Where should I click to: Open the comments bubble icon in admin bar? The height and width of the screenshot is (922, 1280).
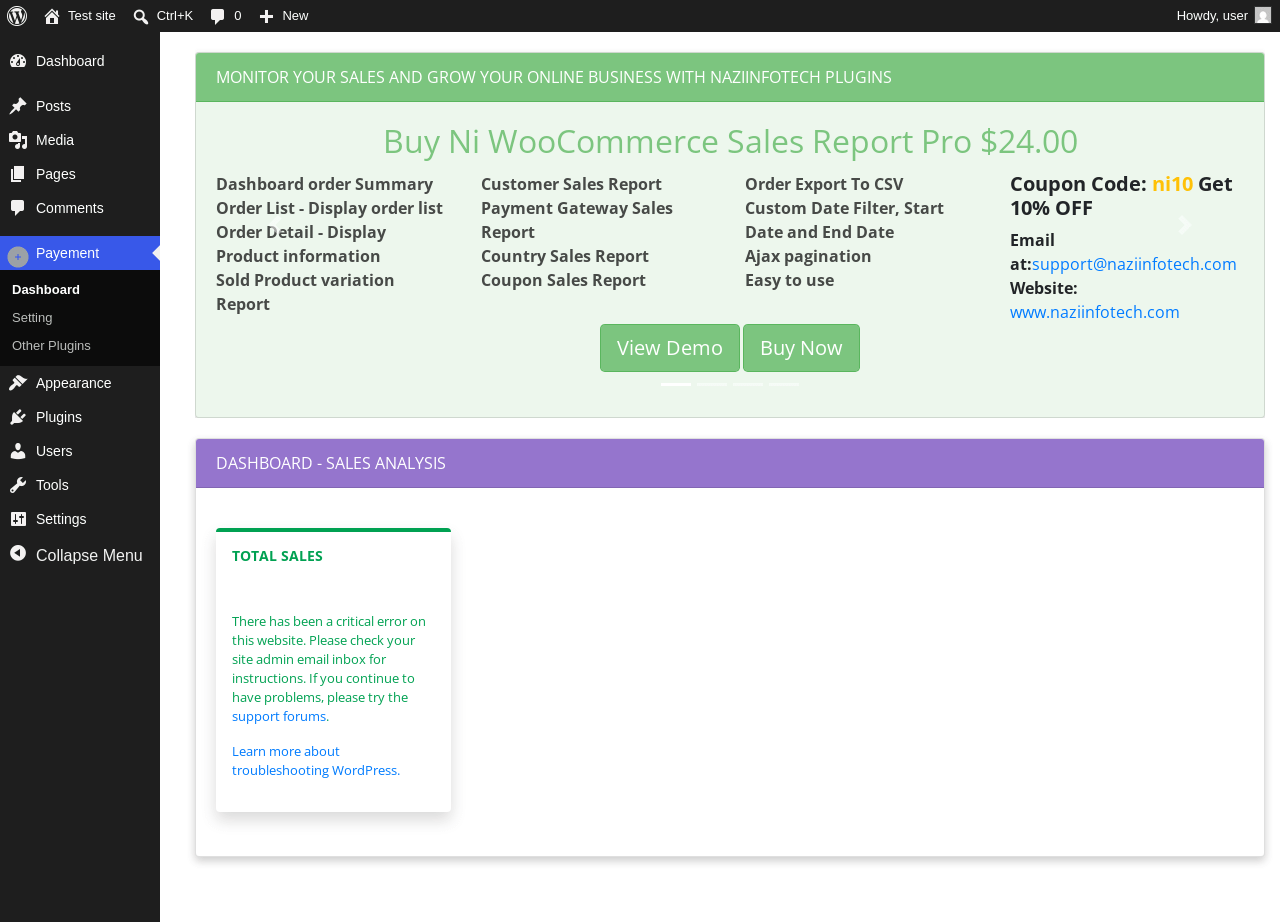point(218,16)
